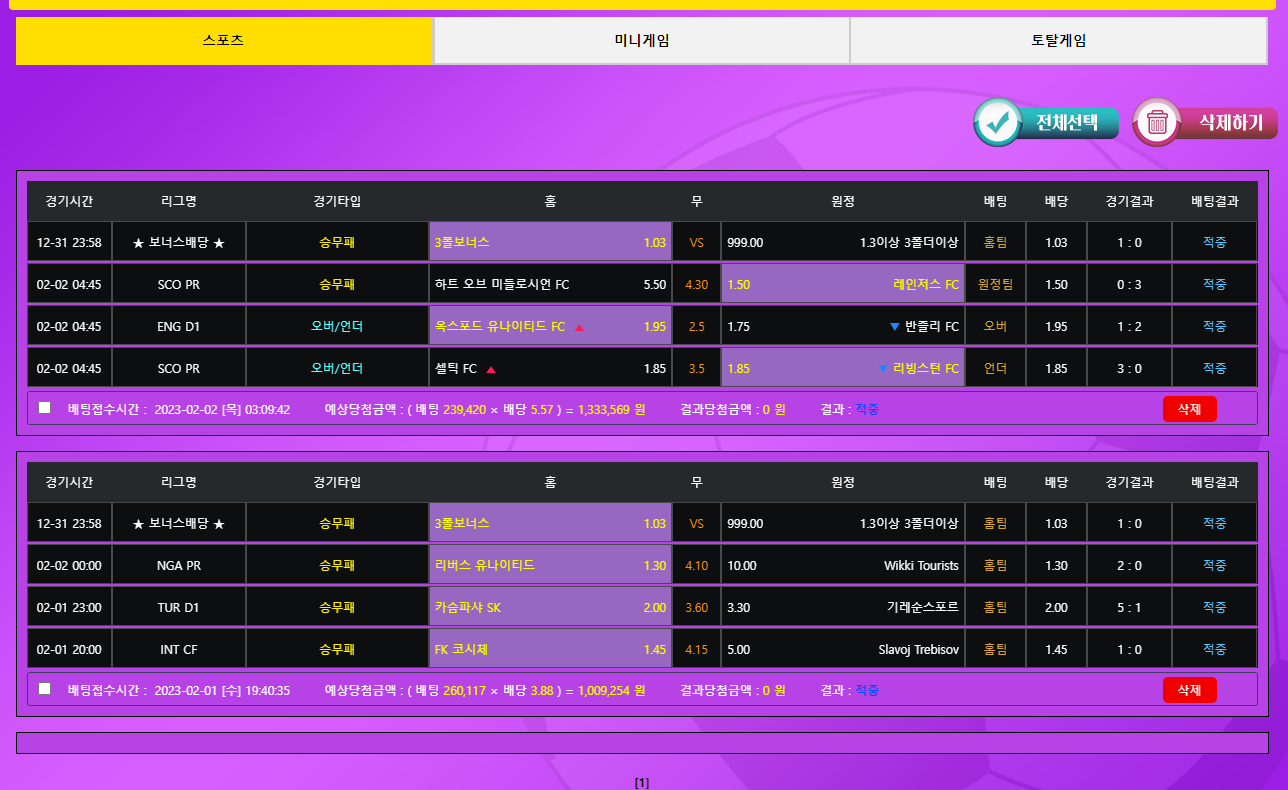Tick the checkbox for the 2023-02-02 bet slip
This screenshot has height=790, width=1288.
pyautogui.click(x=44, y=408)
